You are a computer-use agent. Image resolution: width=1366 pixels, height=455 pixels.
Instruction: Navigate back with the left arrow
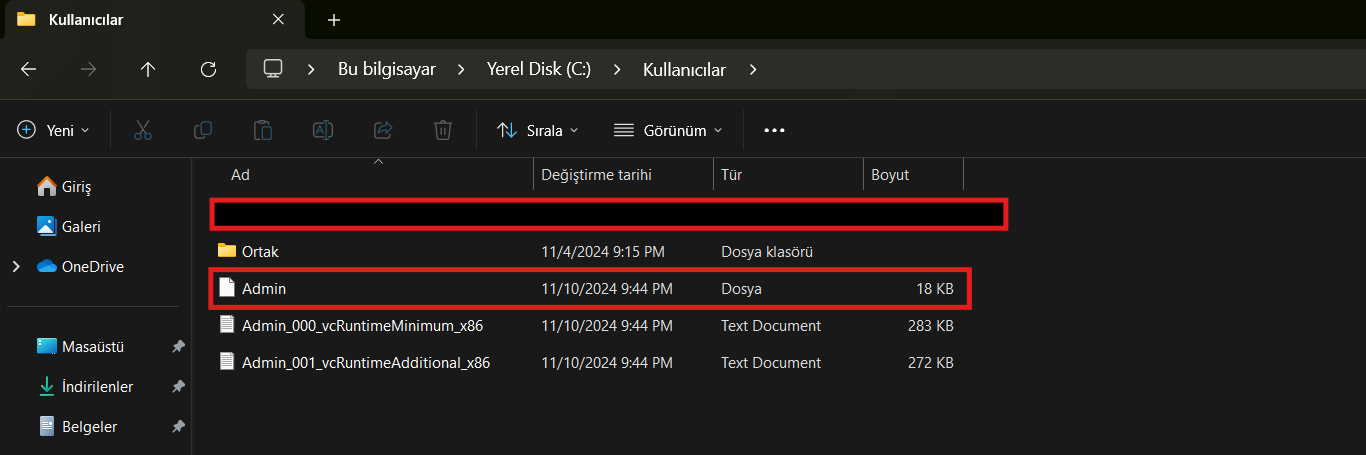pyautogui.click(x=28, y=69)
